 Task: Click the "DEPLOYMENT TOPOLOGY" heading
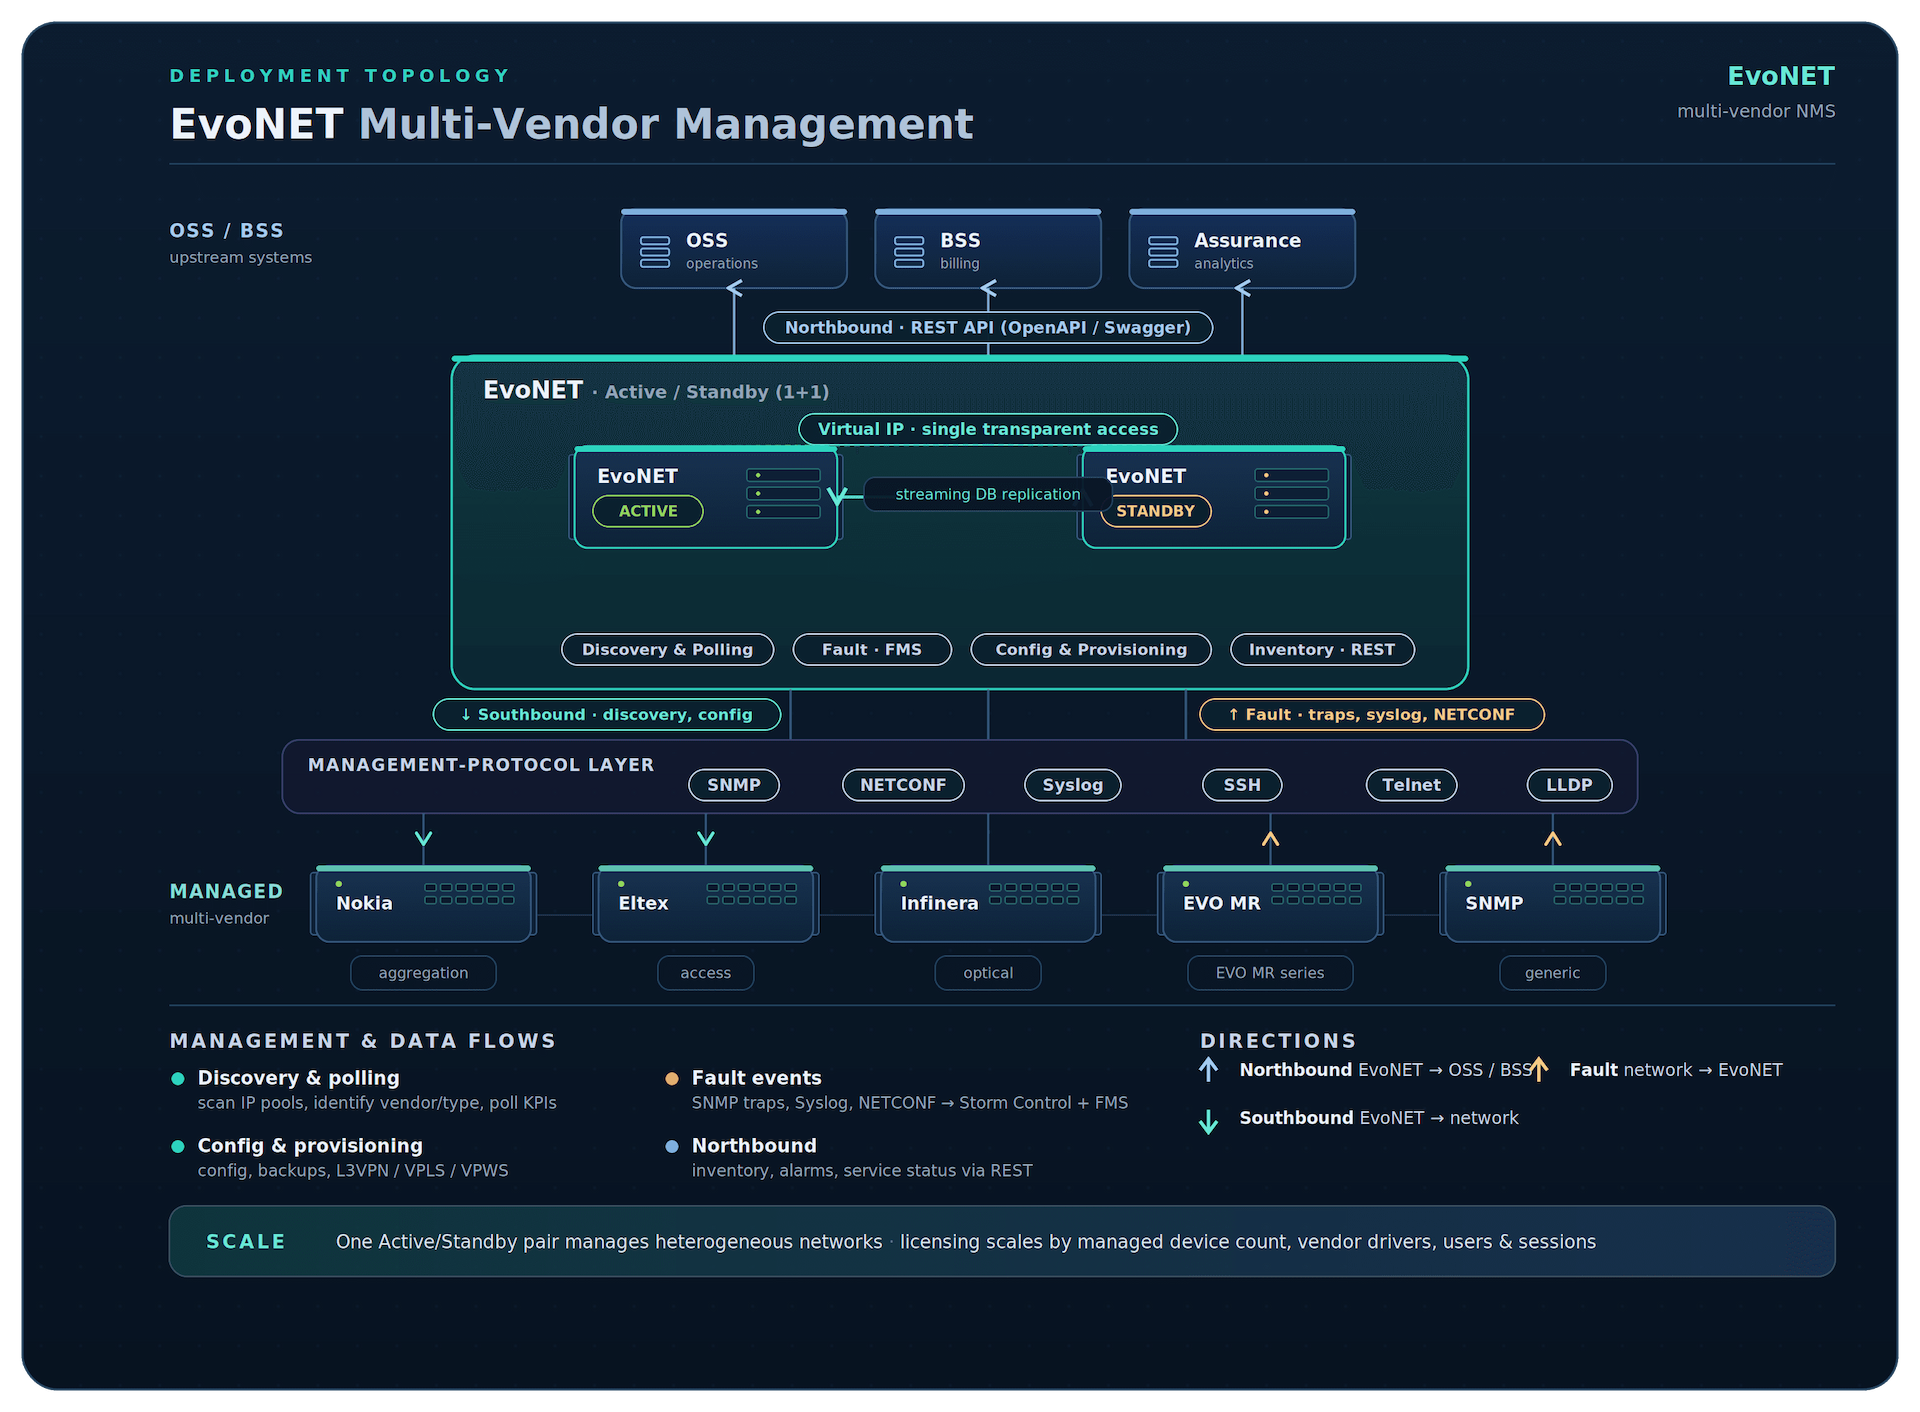[x=340, y=76]
